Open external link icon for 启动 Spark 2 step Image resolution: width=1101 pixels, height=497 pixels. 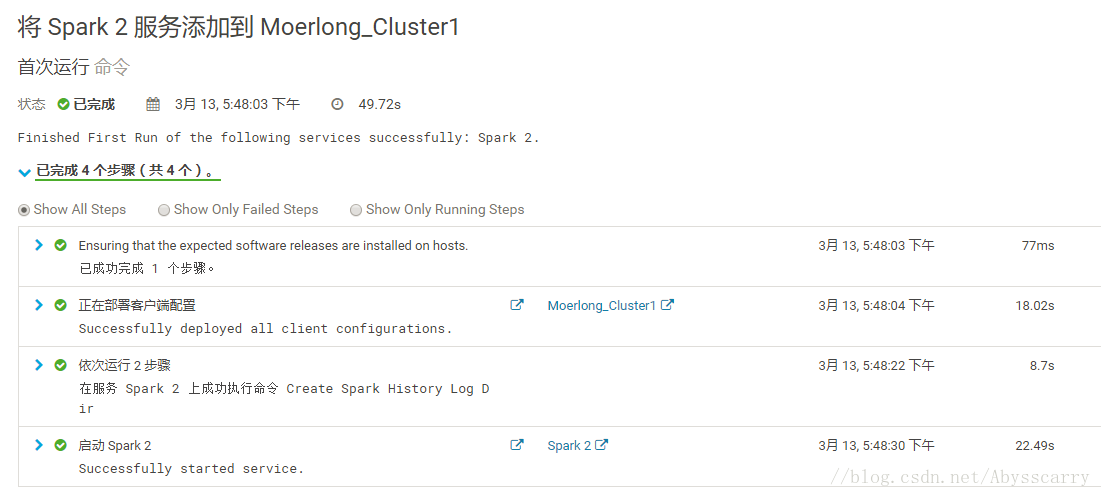(517, 445)
